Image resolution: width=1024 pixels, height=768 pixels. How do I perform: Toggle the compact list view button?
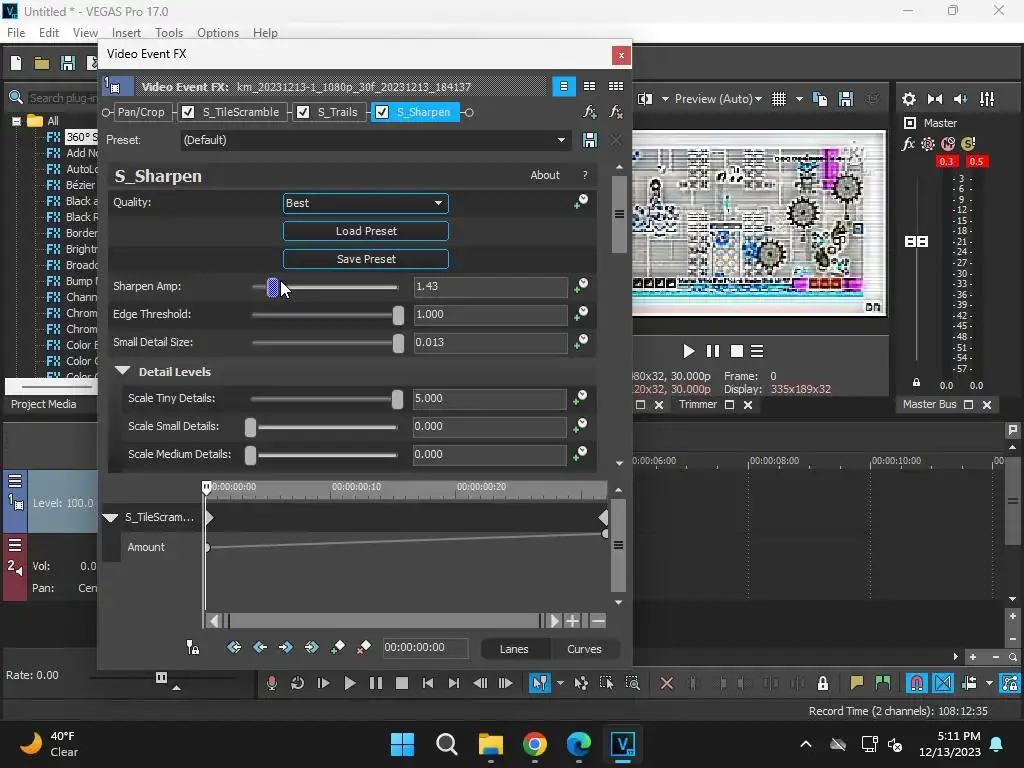point(564,86)
